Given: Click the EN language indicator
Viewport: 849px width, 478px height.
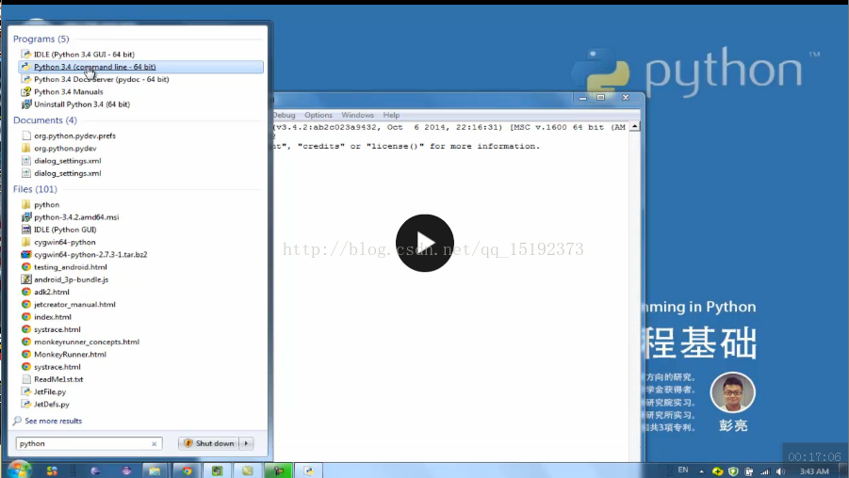Looking at the screenshot, I should [683, 470].
